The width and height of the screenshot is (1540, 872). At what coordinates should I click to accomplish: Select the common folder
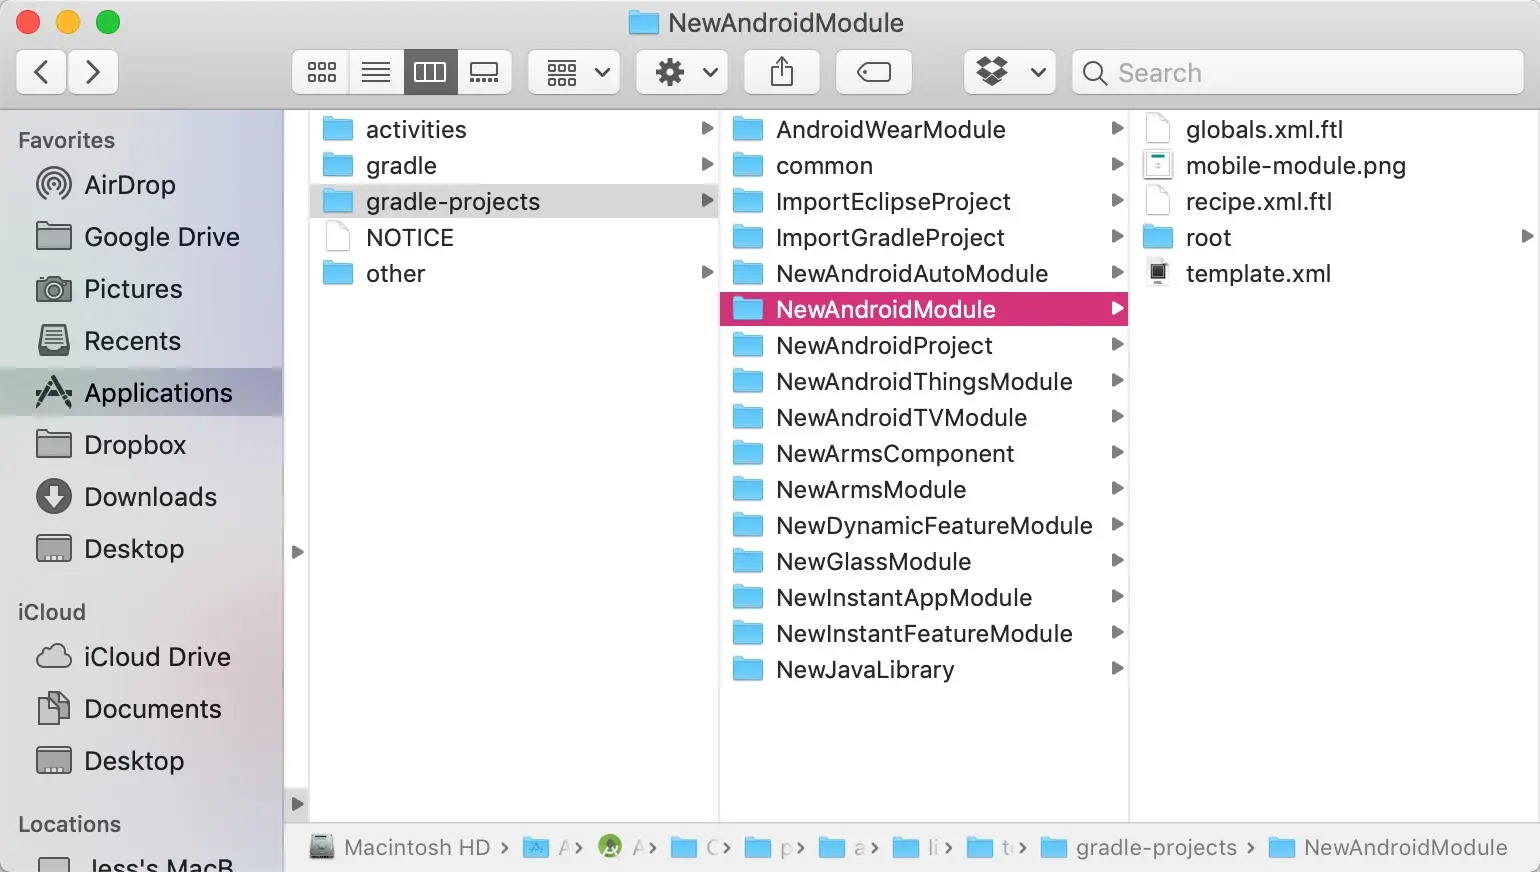(923, 165)
